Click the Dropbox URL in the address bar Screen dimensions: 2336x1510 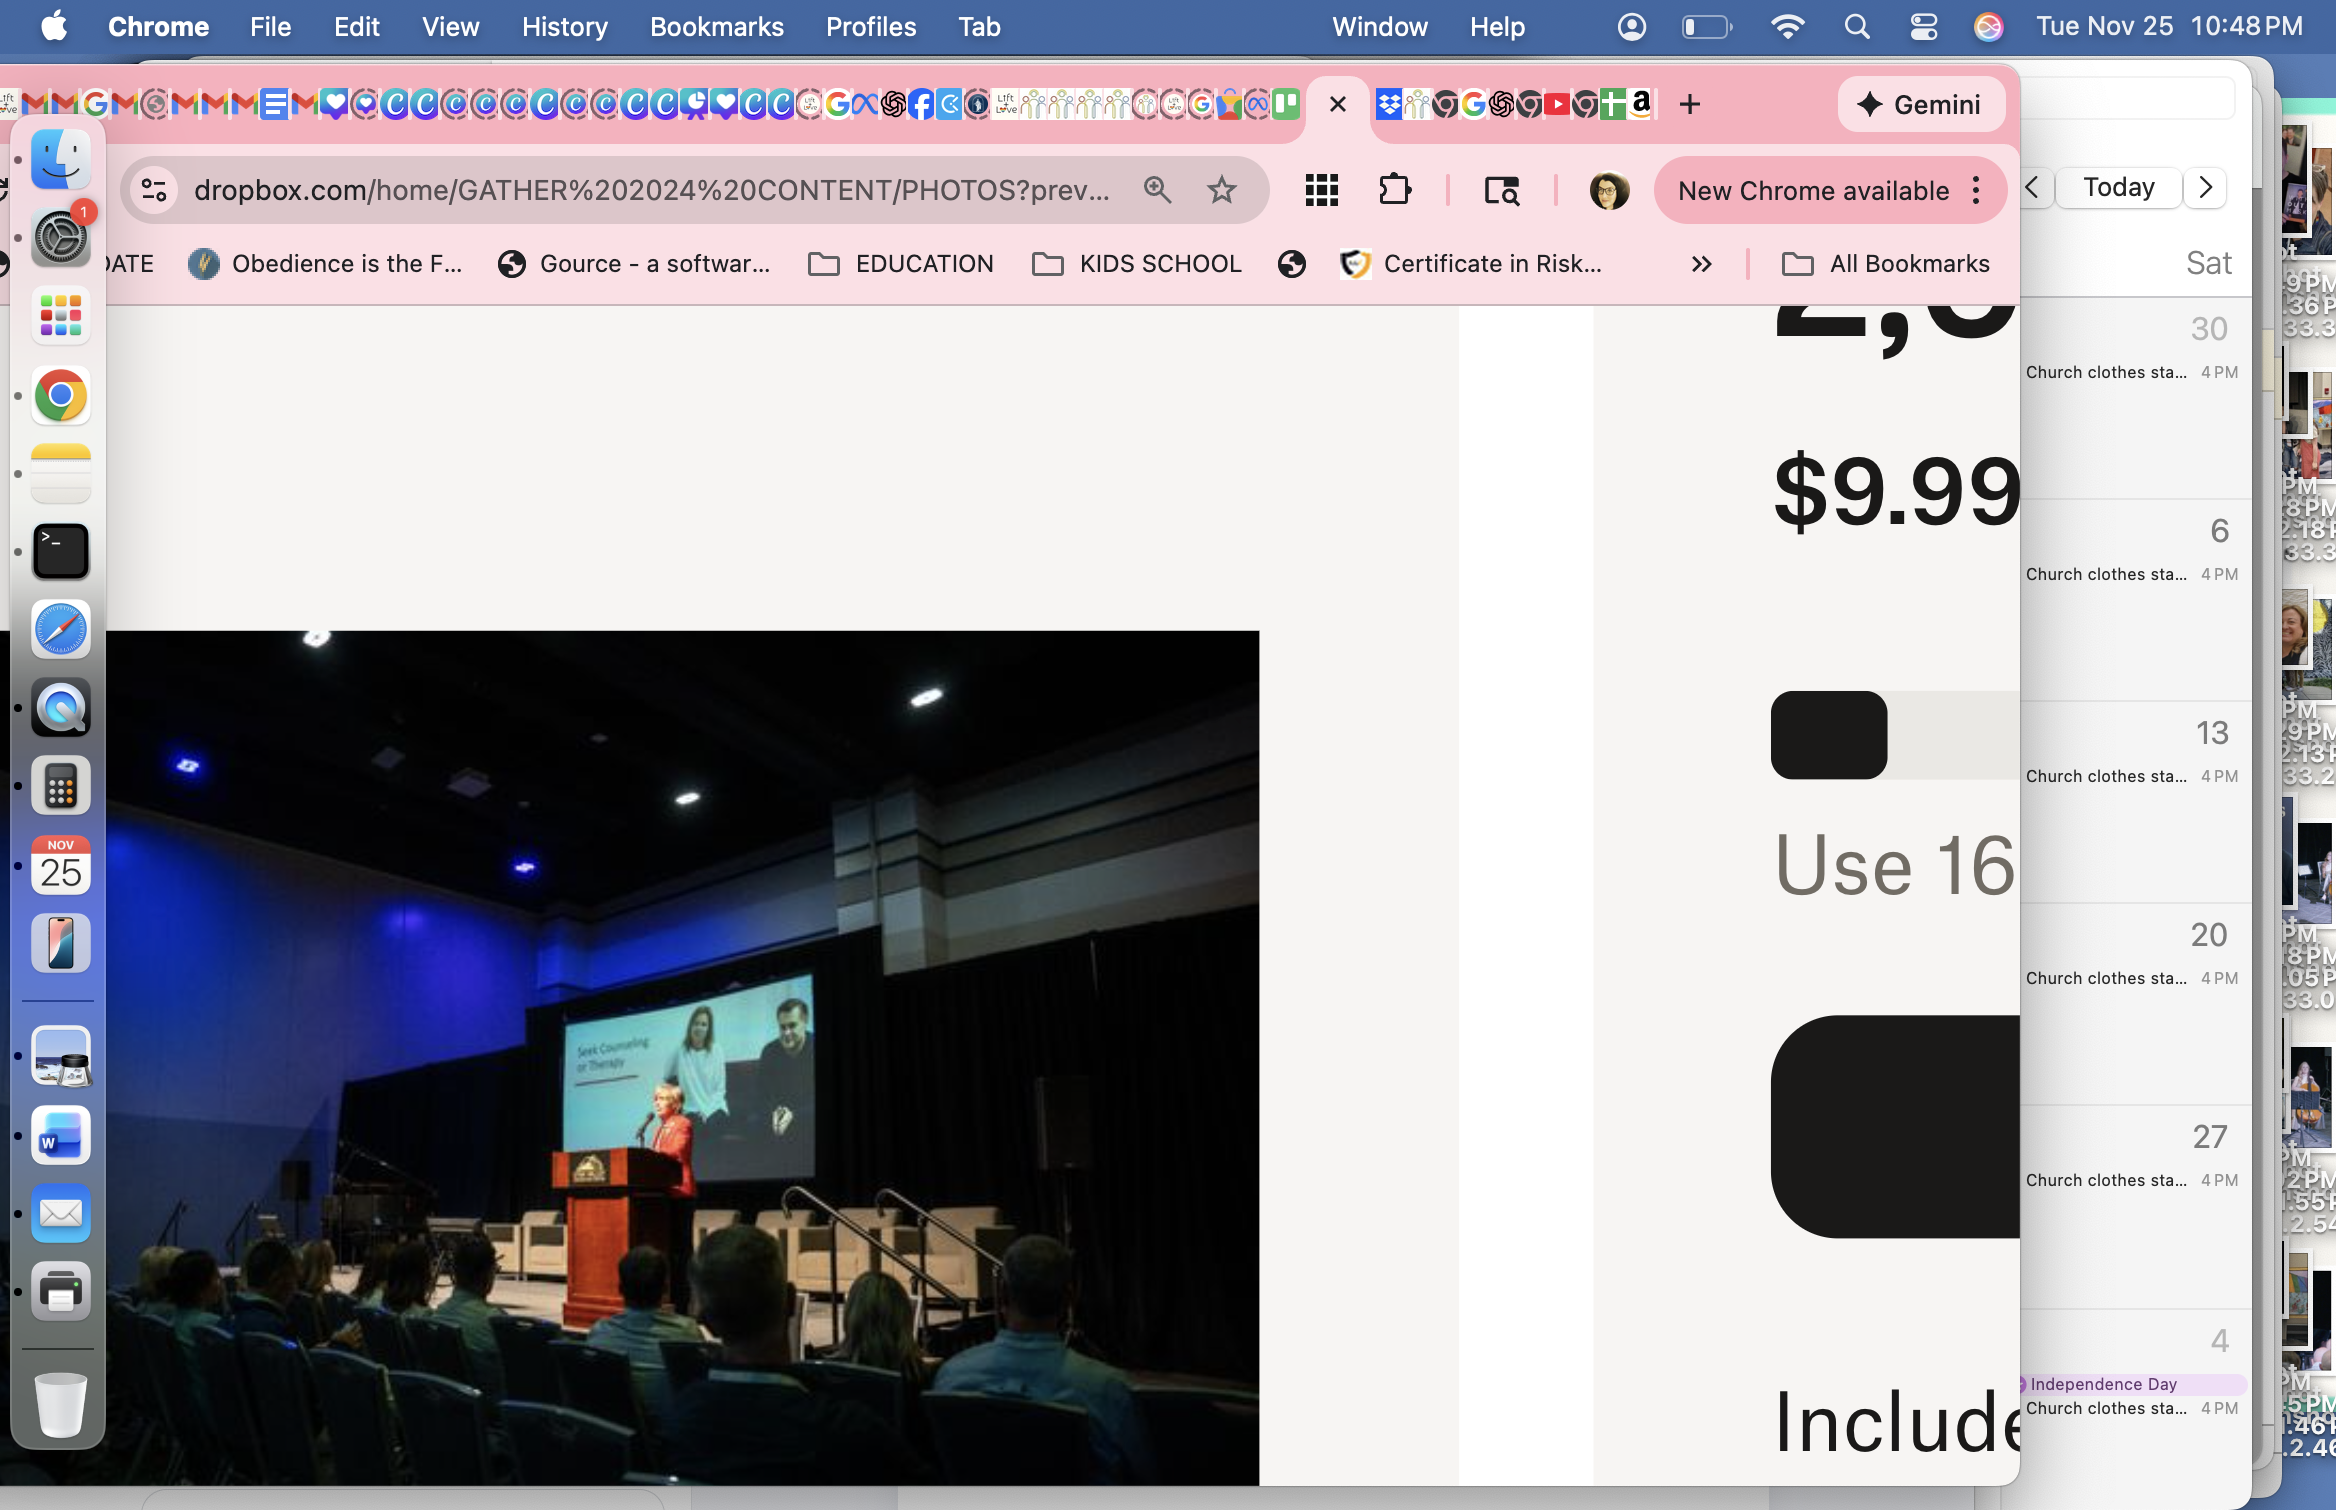[652, 190]
